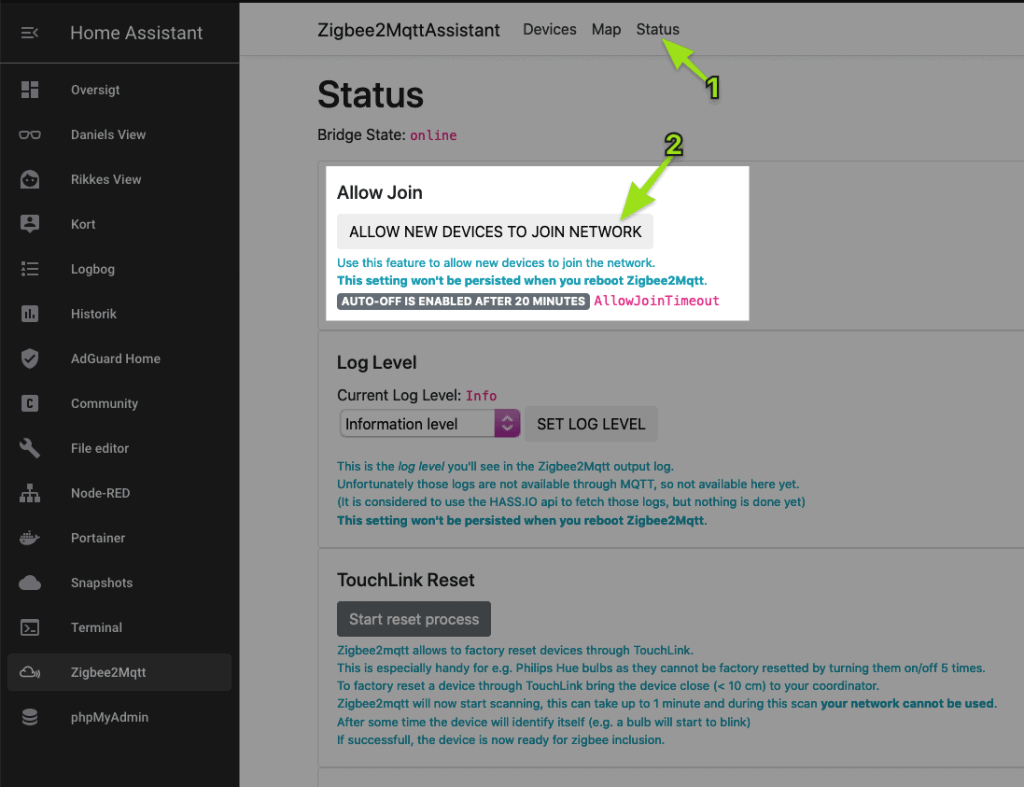The width and height of the screenshot is (1024, 787).
Task: Select phpMyAdmin in the sidebar
Action: point(120,717)
